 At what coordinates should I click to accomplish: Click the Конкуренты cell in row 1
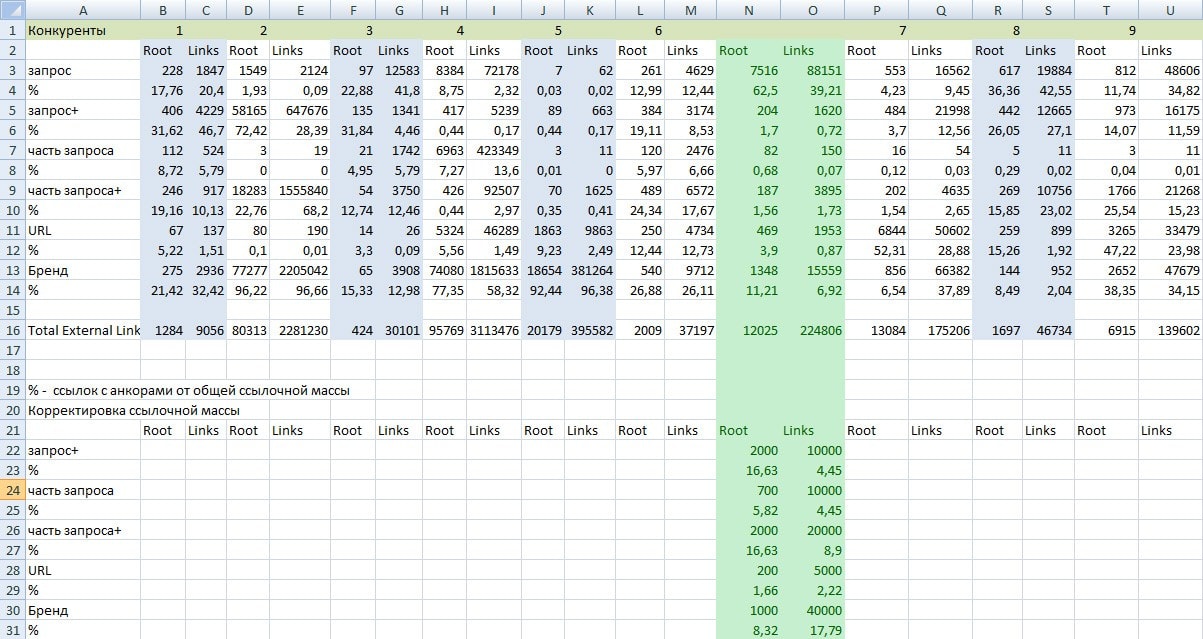[83, 30]
